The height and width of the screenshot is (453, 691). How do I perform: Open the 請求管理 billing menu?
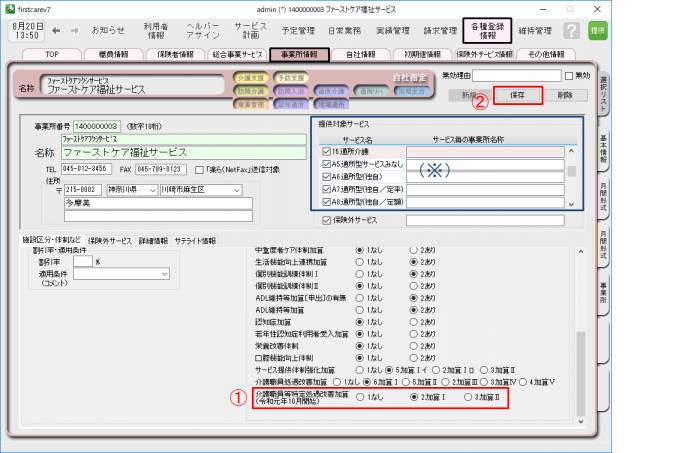click(441, 30)
